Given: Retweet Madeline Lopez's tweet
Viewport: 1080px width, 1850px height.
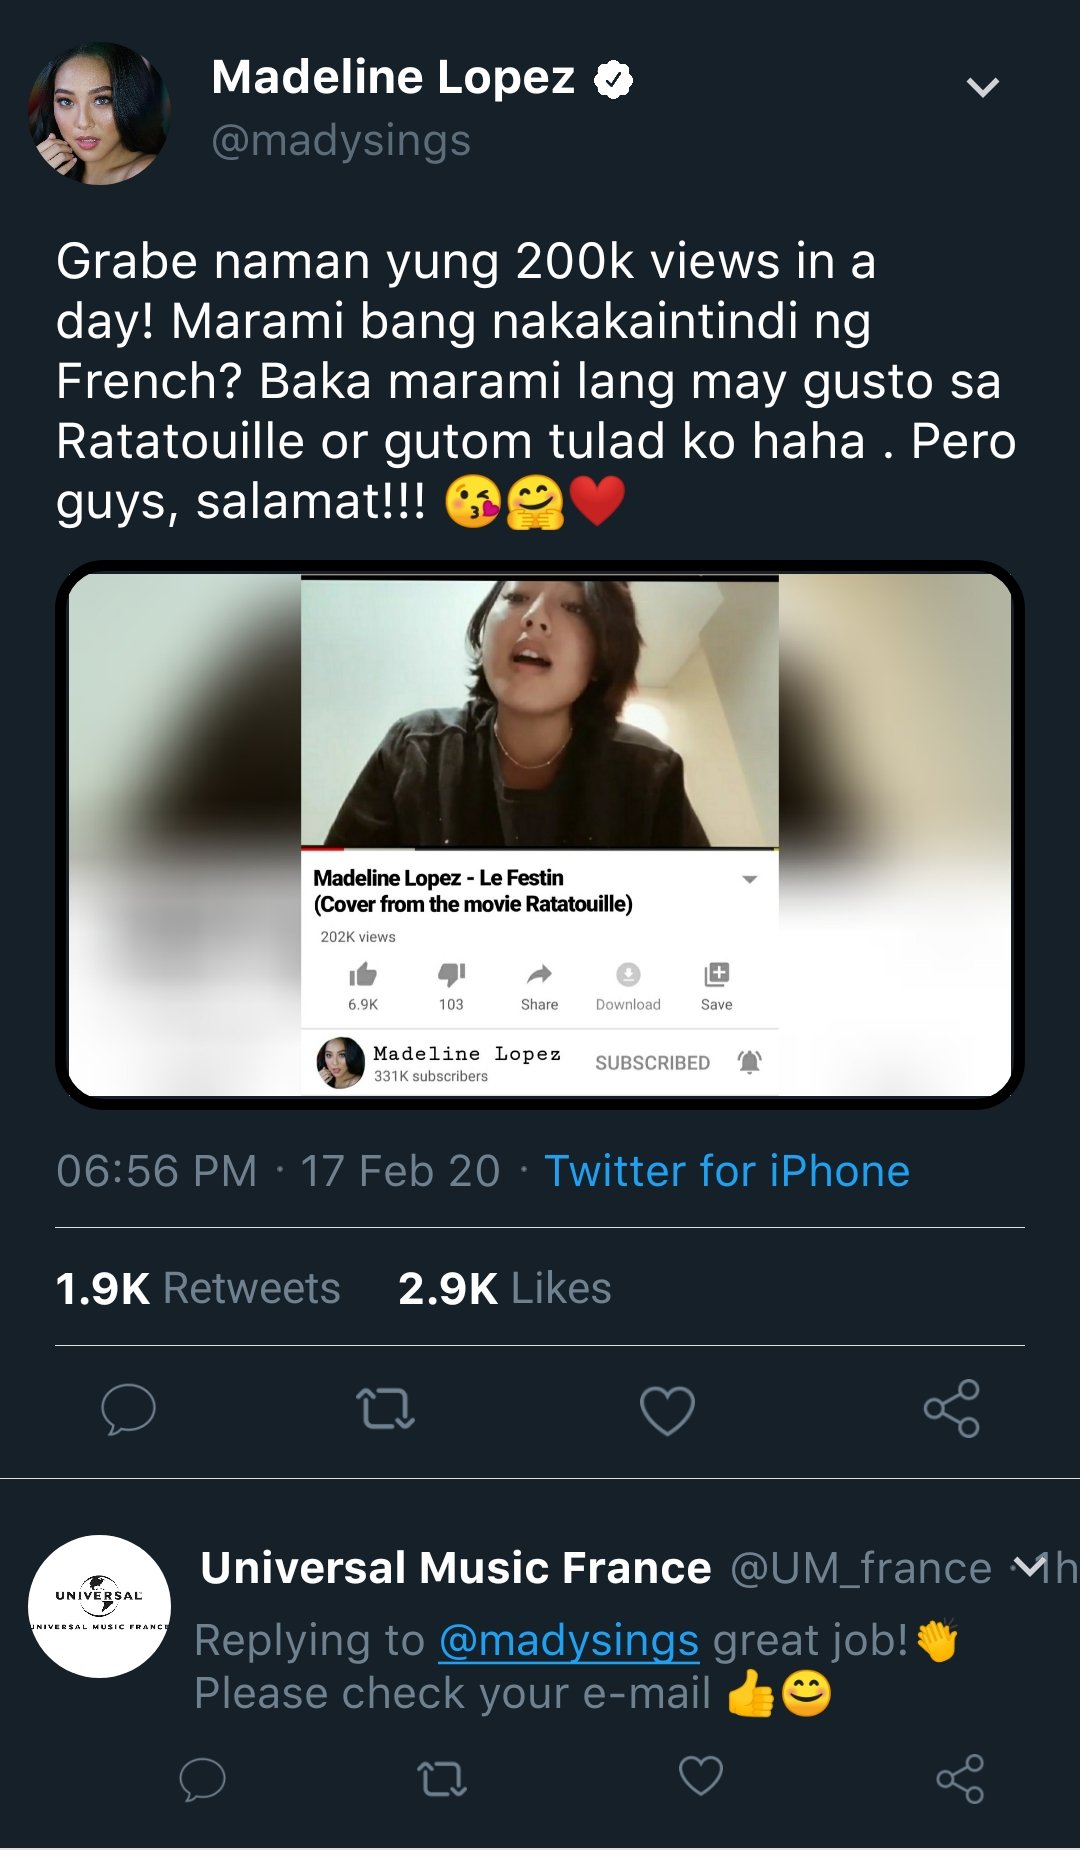Looking at the screenshot, I should (385, 1409).
